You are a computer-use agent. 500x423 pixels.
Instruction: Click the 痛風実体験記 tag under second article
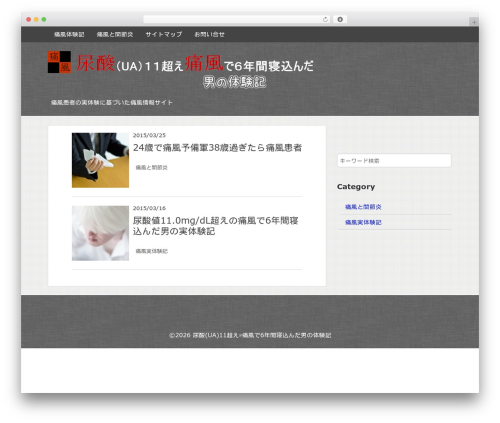click(151, 251)
